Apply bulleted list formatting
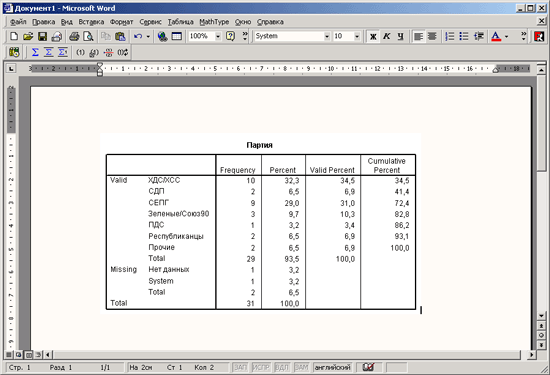This screenshot has width=550, height=375. 464,36
